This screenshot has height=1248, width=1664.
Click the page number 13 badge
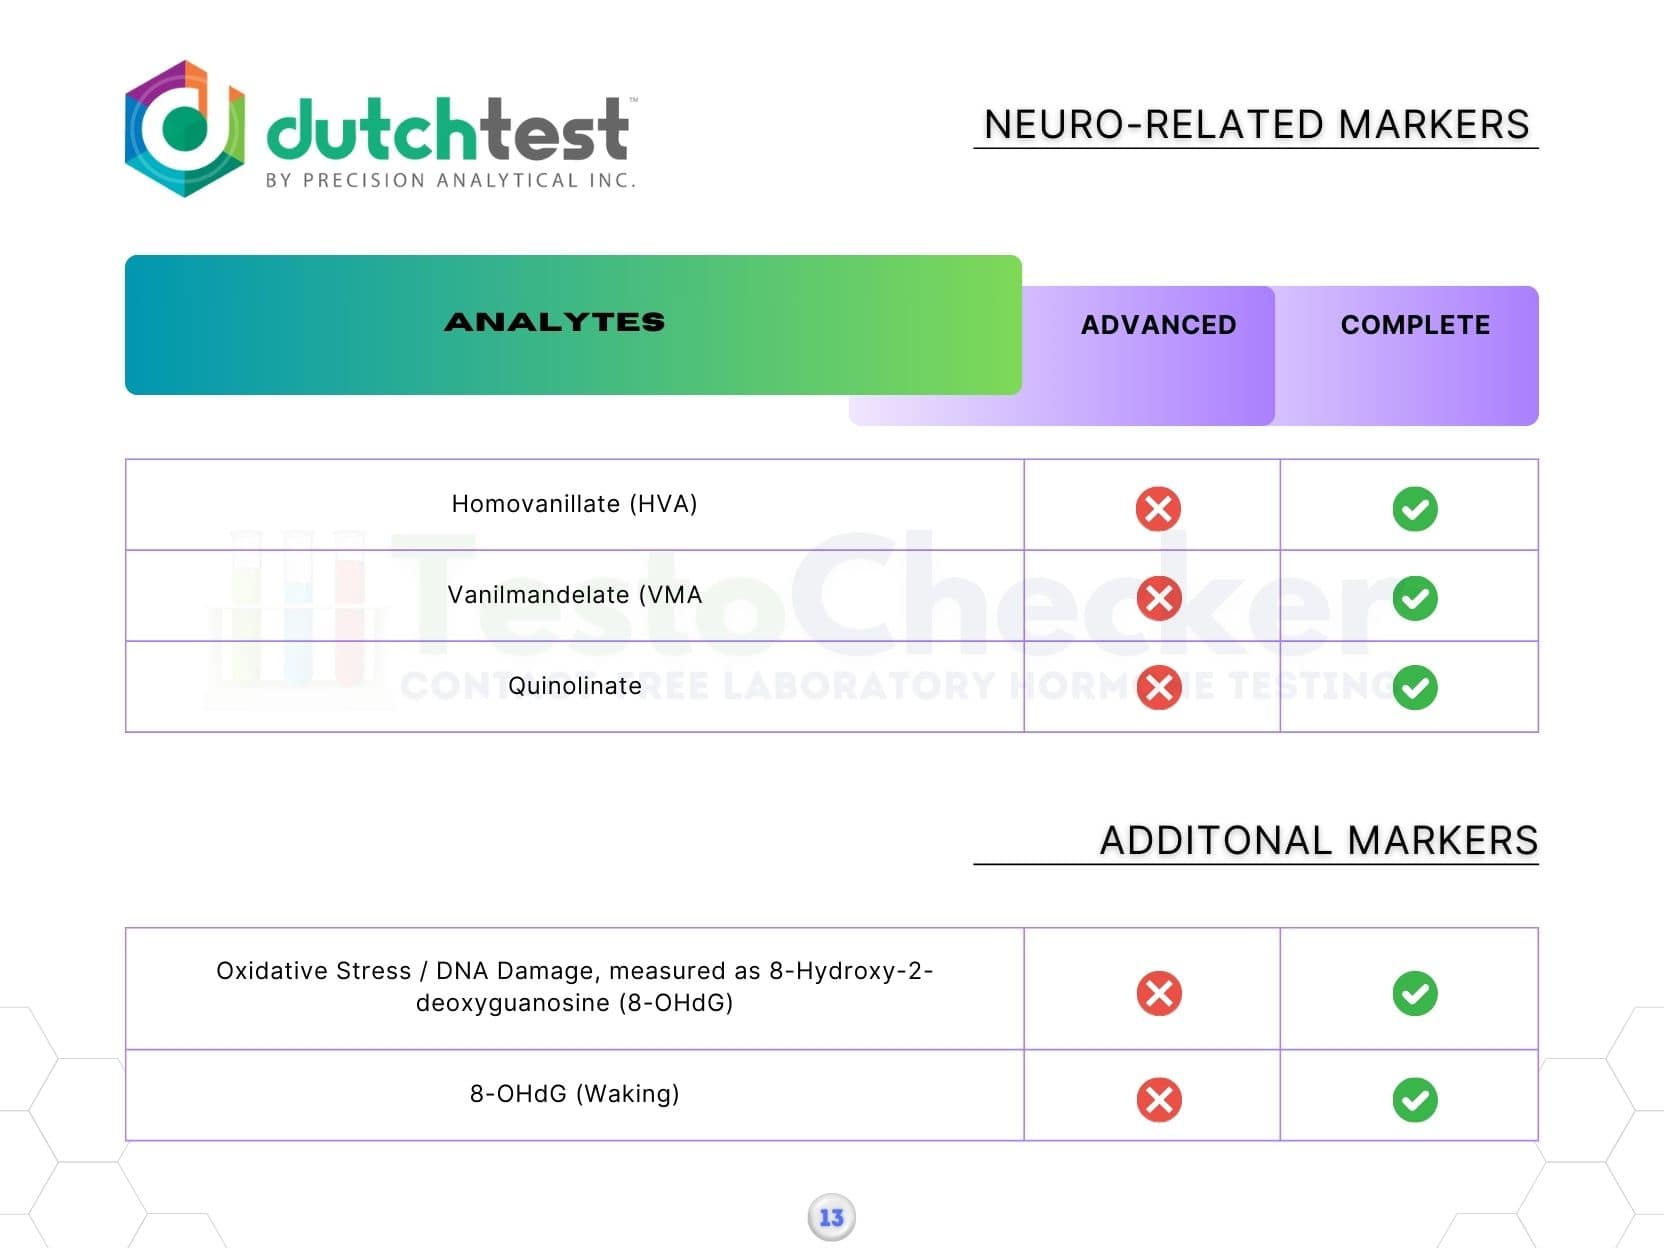[831, 1217]
